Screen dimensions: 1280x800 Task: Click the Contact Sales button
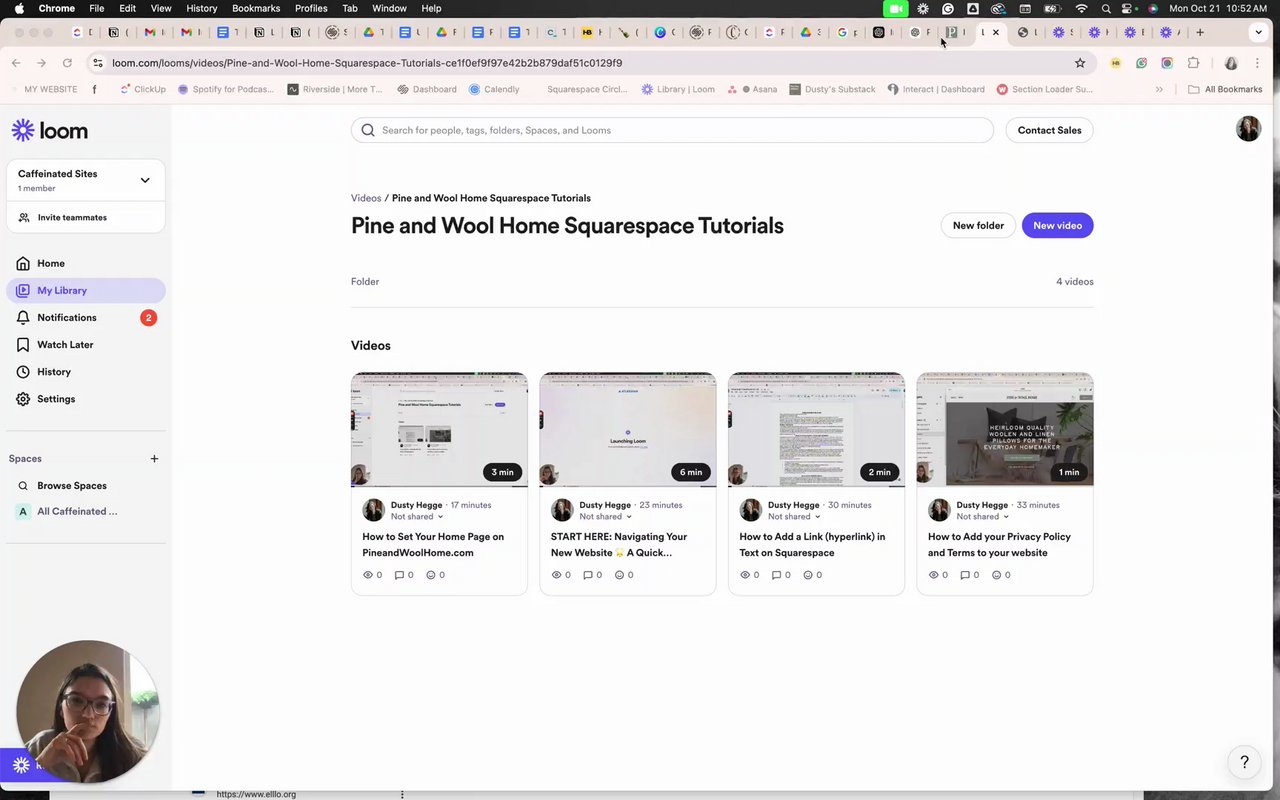click(x=1049, y=130)
